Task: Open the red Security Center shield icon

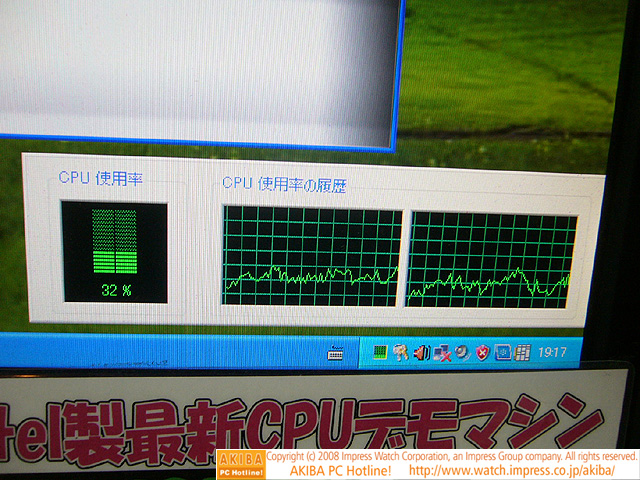Action: coord(482,351)
